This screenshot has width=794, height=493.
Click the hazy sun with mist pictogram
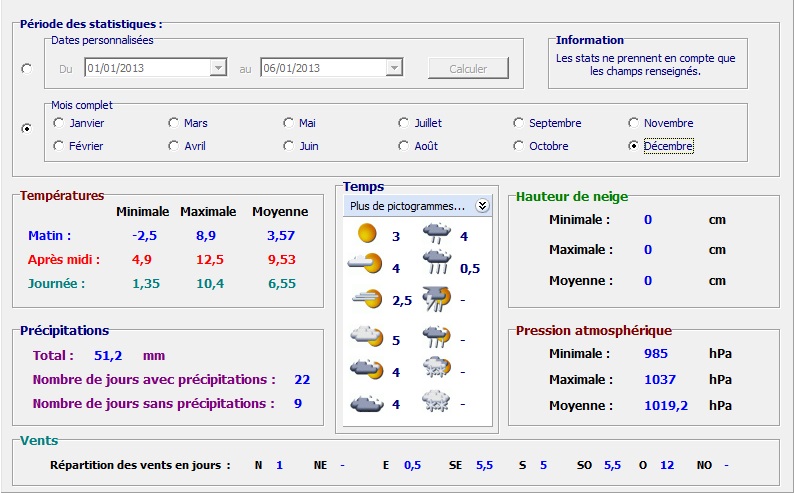pyautogui.click(x=367, y=299)
